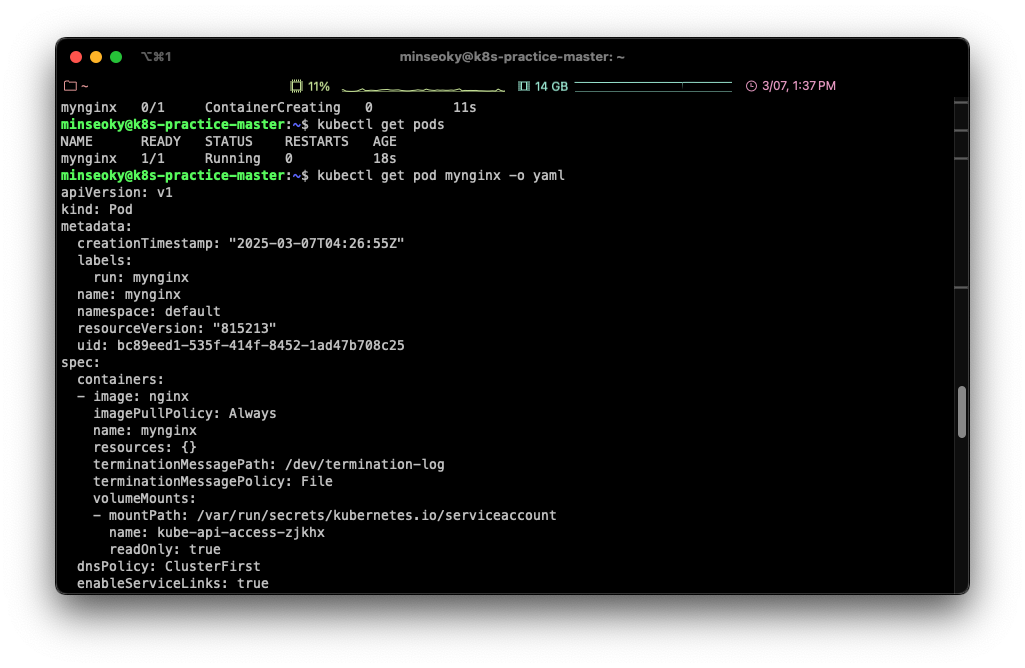
Task: Minimize the terminal using yellow button
Action: coord(96,57)
